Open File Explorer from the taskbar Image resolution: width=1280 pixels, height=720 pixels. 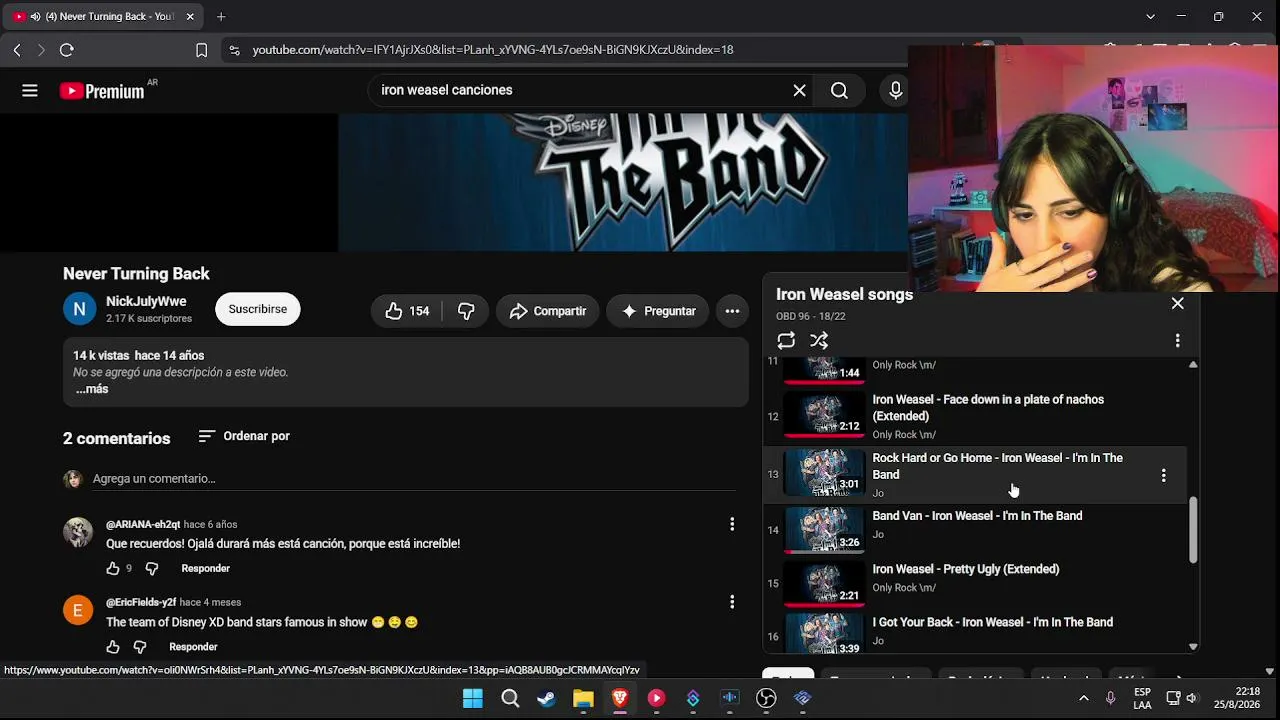tap(583, 698)
